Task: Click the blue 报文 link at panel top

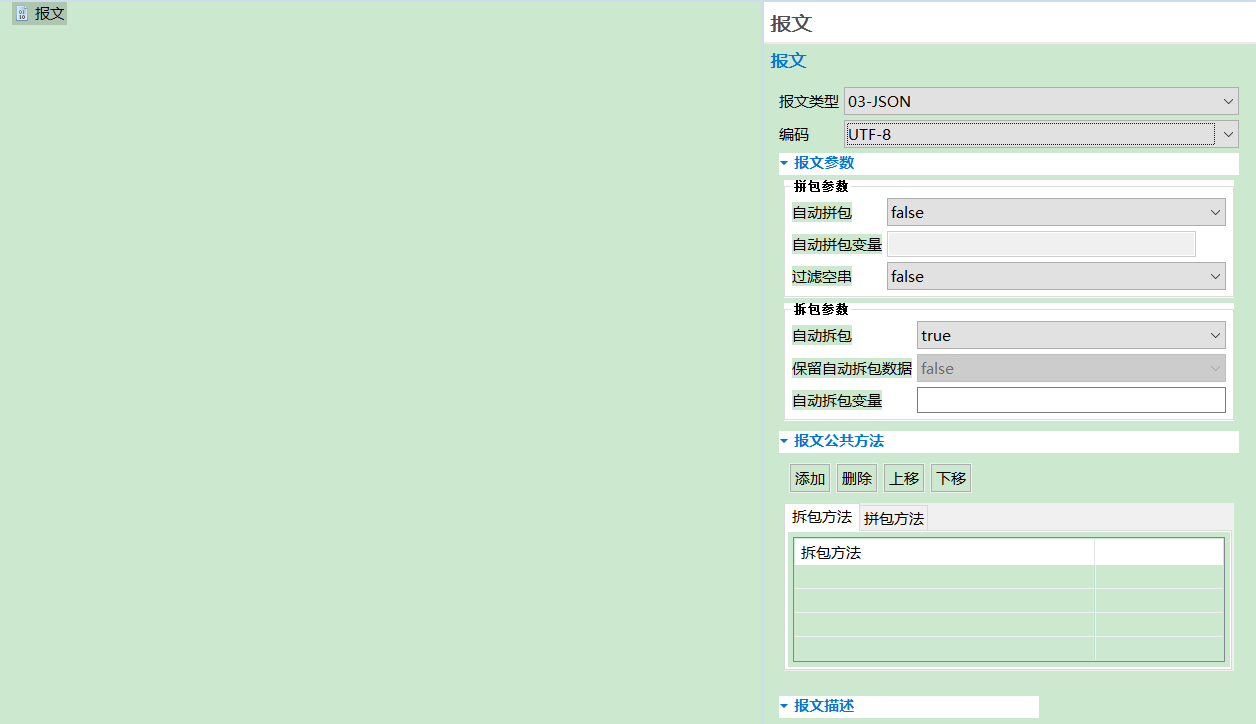Action: (x=789, y=61)
